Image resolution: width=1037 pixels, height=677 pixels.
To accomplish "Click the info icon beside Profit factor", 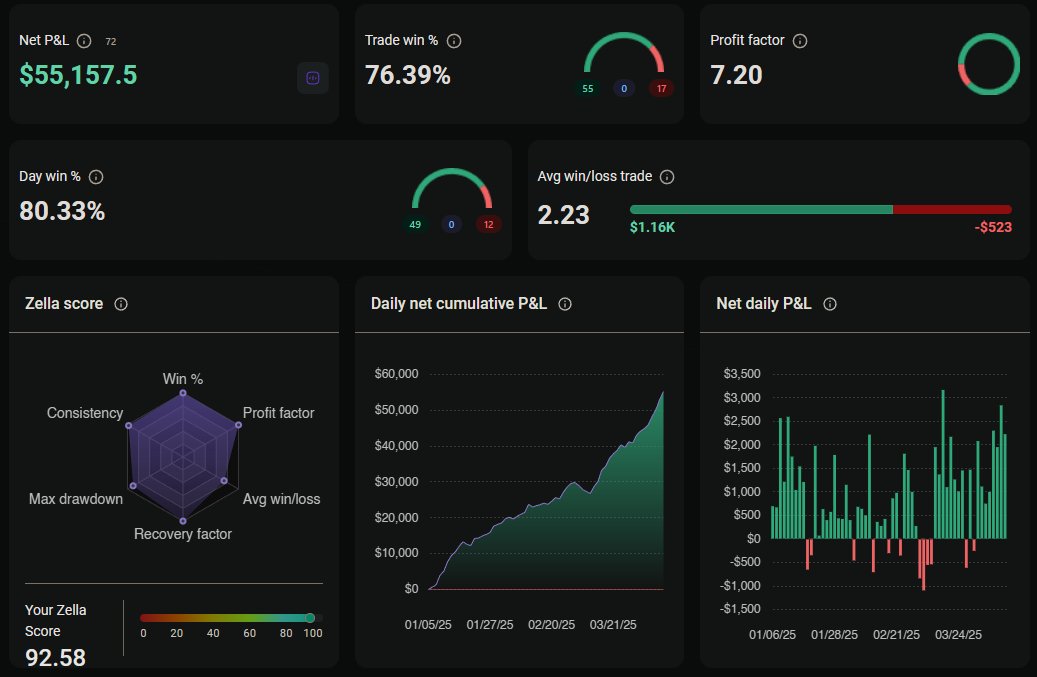I will 800,41.
